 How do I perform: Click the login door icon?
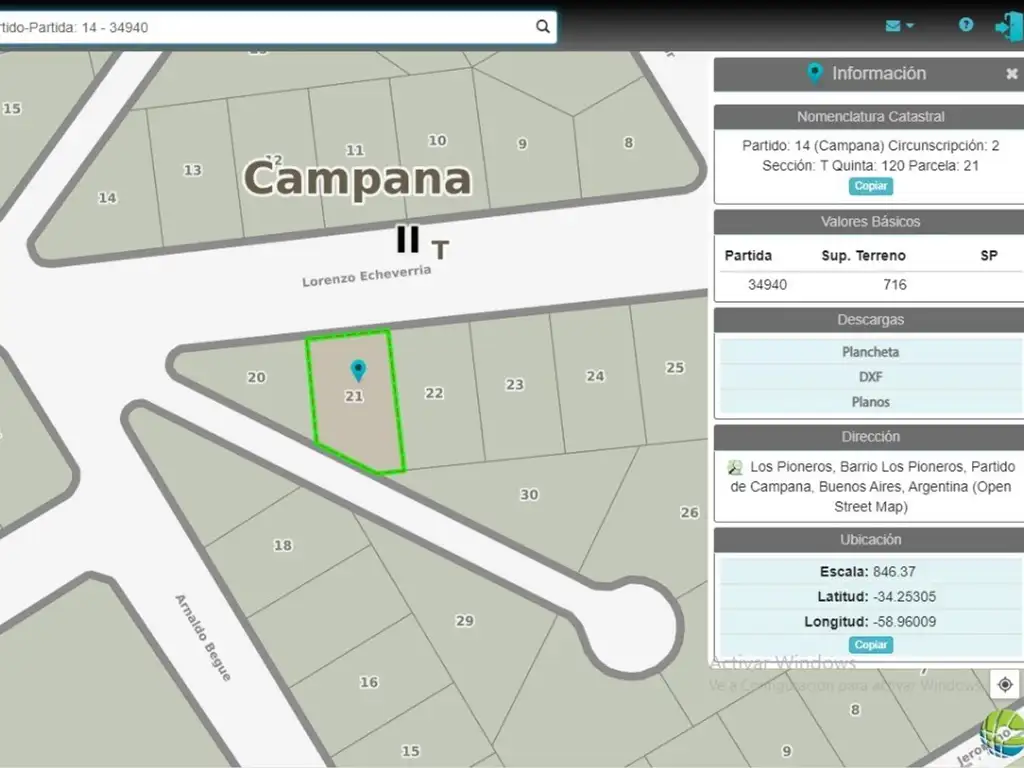1006,26
